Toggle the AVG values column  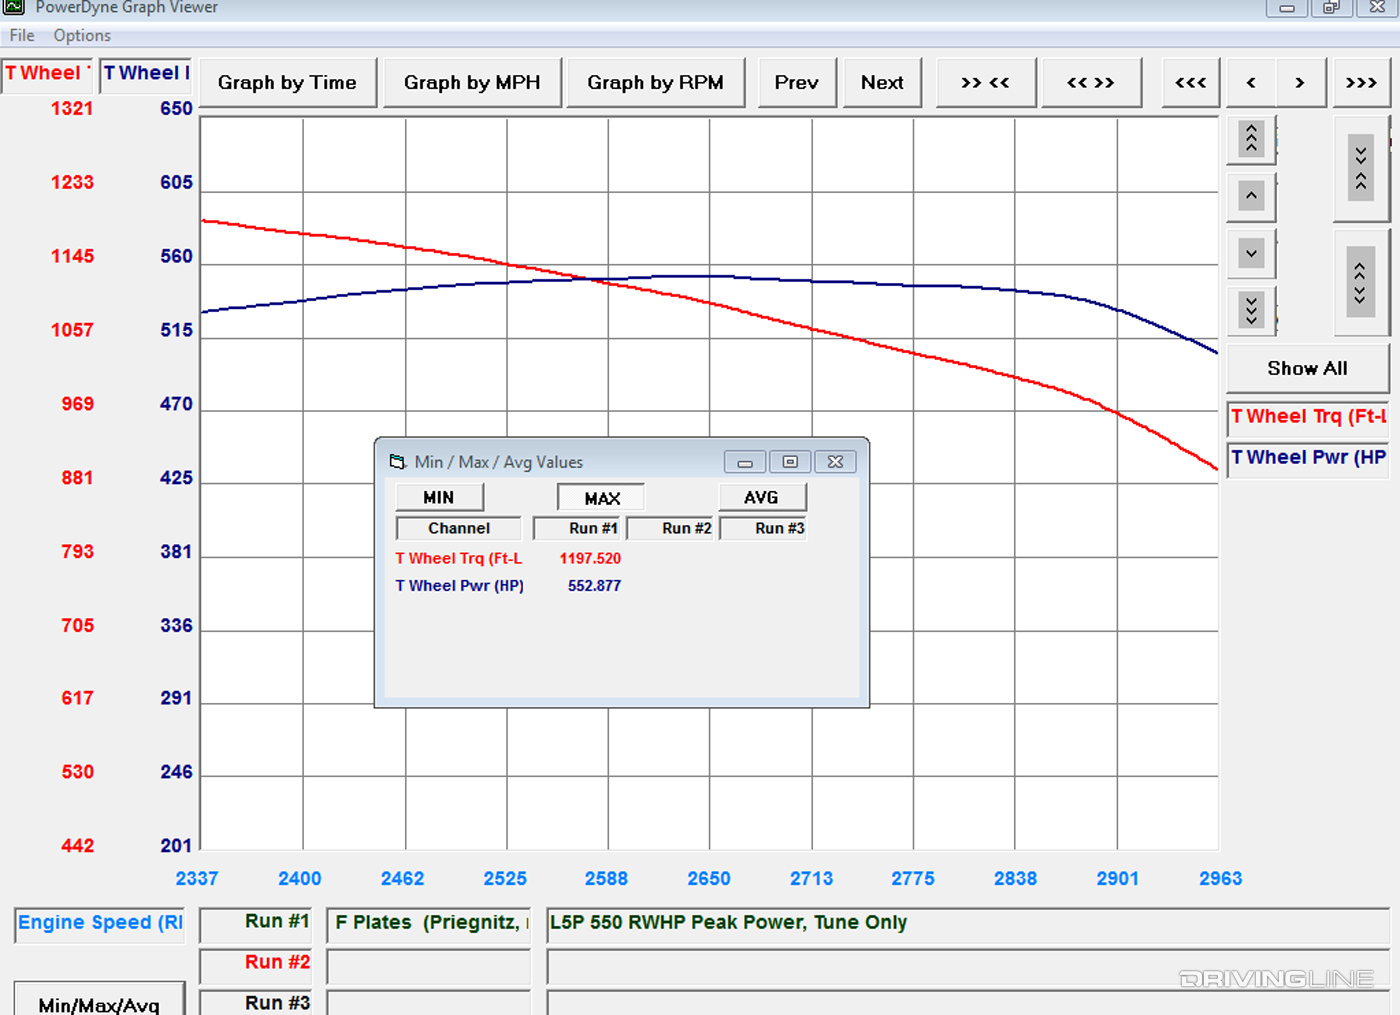pos(762,496)
